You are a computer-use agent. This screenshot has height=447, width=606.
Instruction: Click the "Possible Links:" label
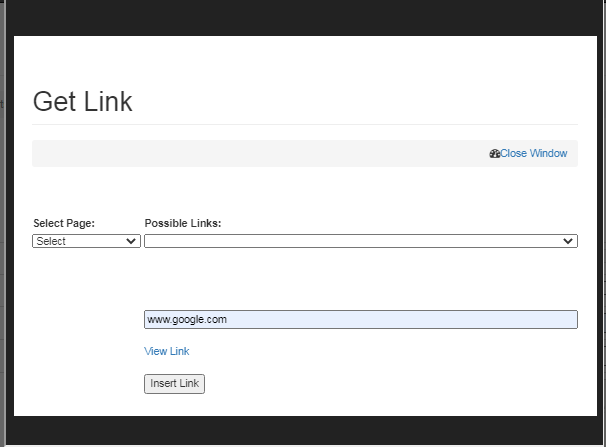[x=183, y=223]
